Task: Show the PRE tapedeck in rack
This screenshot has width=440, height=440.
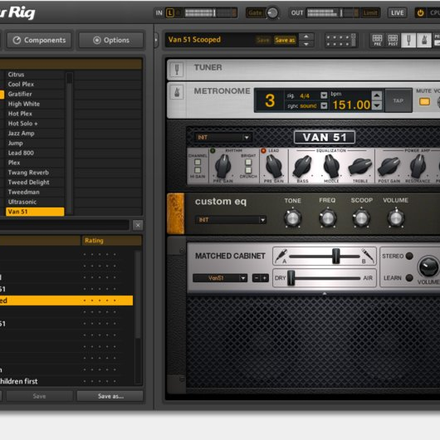Action: click(377, 40)
